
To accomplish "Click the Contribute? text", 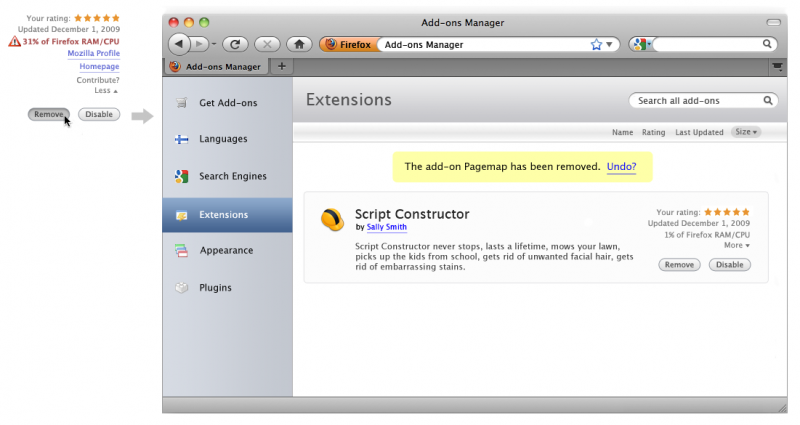I will pos(98,80).
